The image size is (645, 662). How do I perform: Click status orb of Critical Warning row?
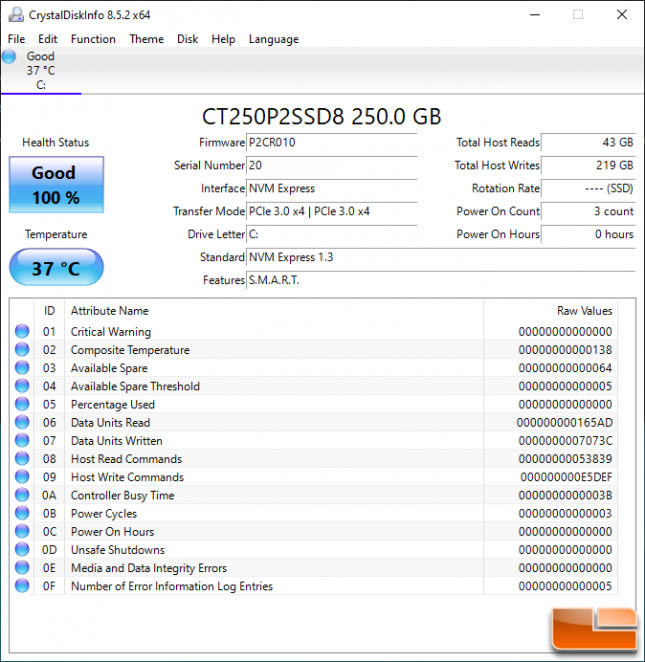pyautogui.click(x=22, y=331)
